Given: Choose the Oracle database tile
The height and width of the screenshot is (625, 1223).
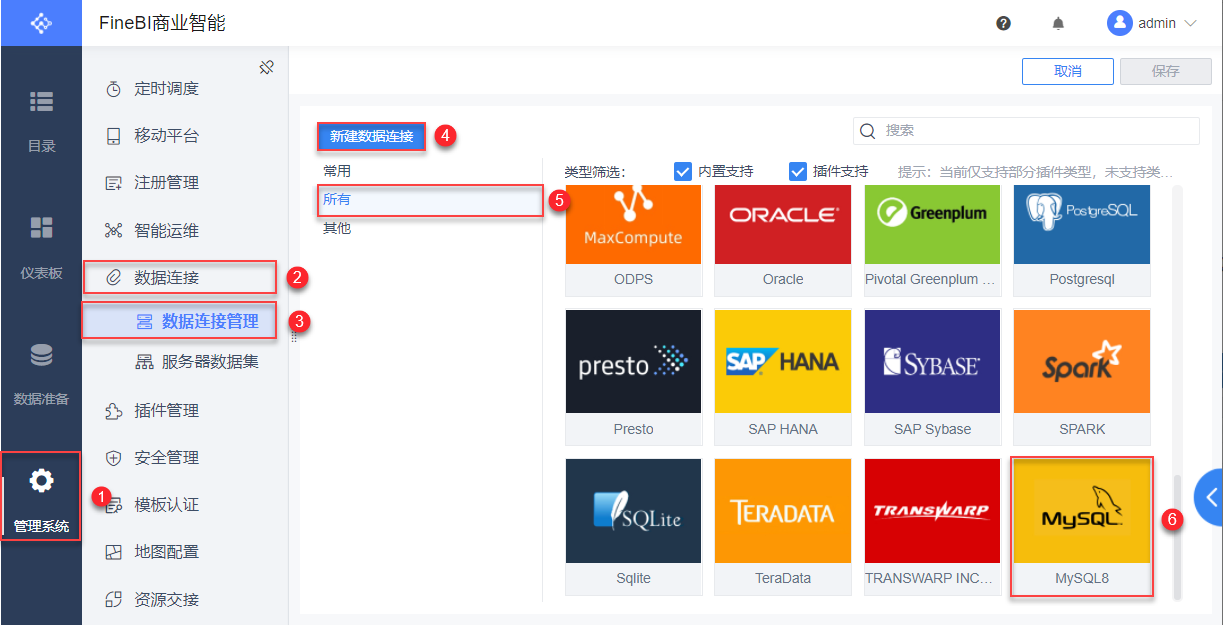Looking at the screenshot, I should [x=783, y=240].
